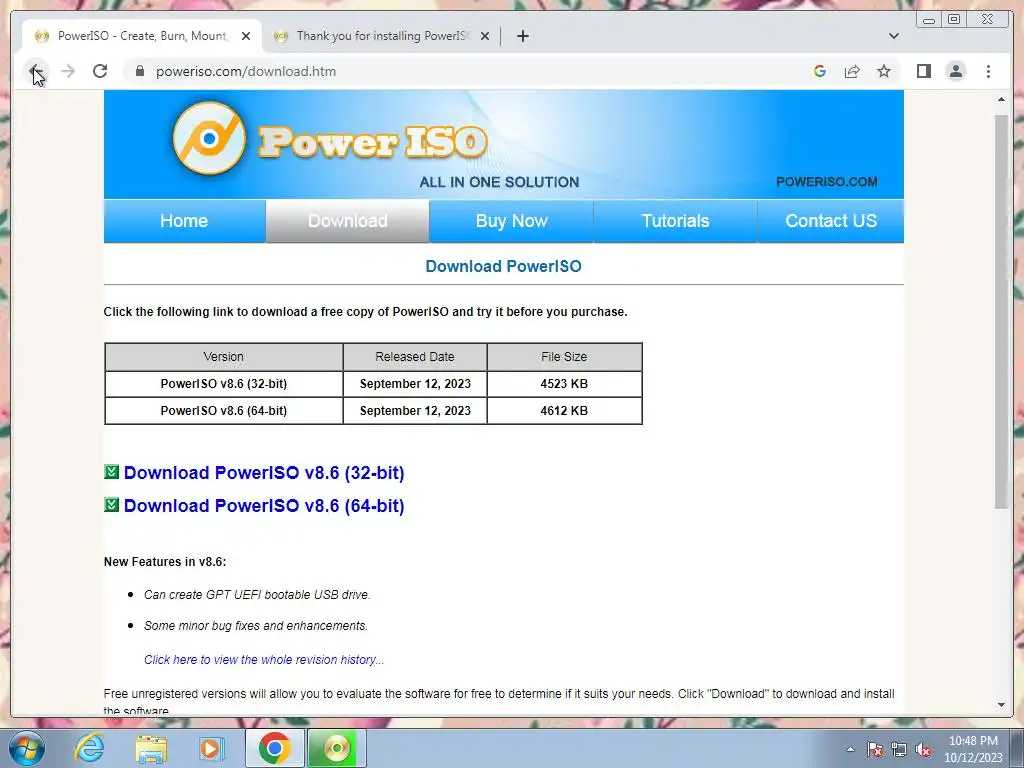Open the Download navigation item
This screenshot has height=768, width=1024.
pyautogui.click(x=347, y=221)
